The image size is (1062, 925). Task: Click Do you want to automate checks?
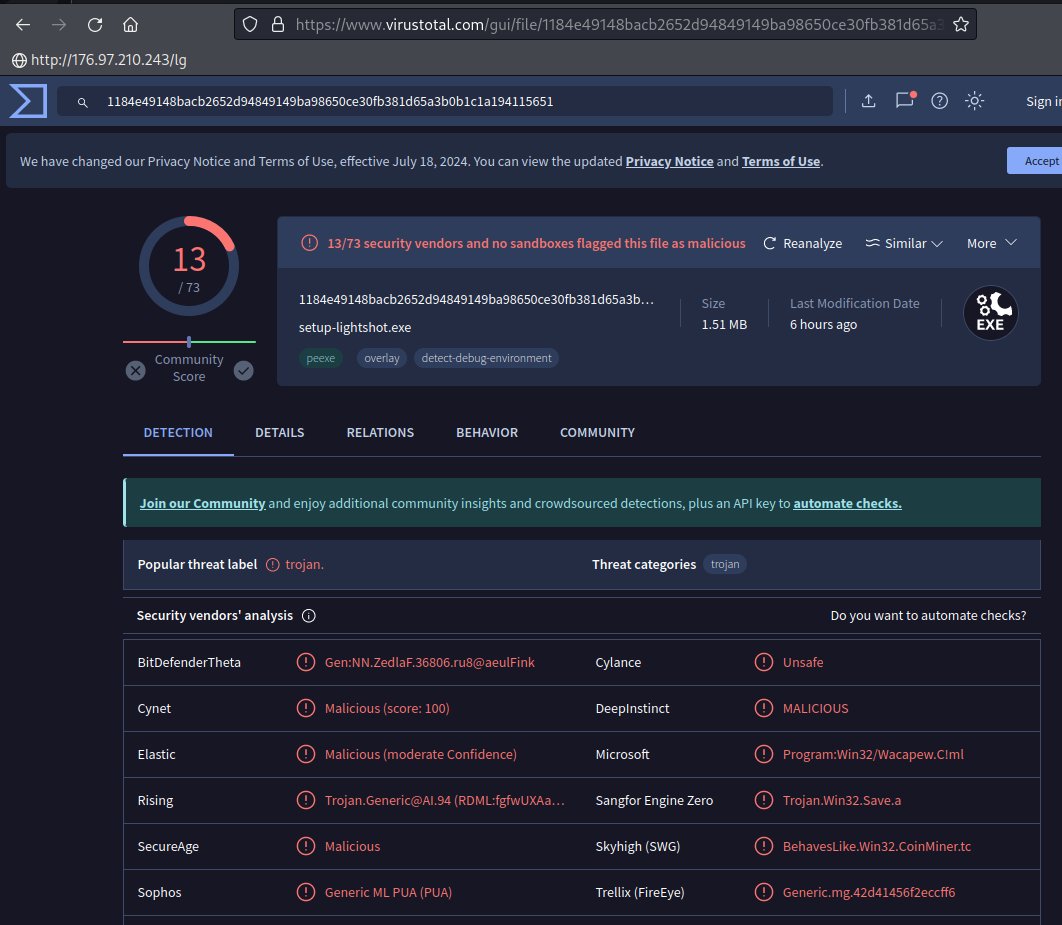coord(928,616)
